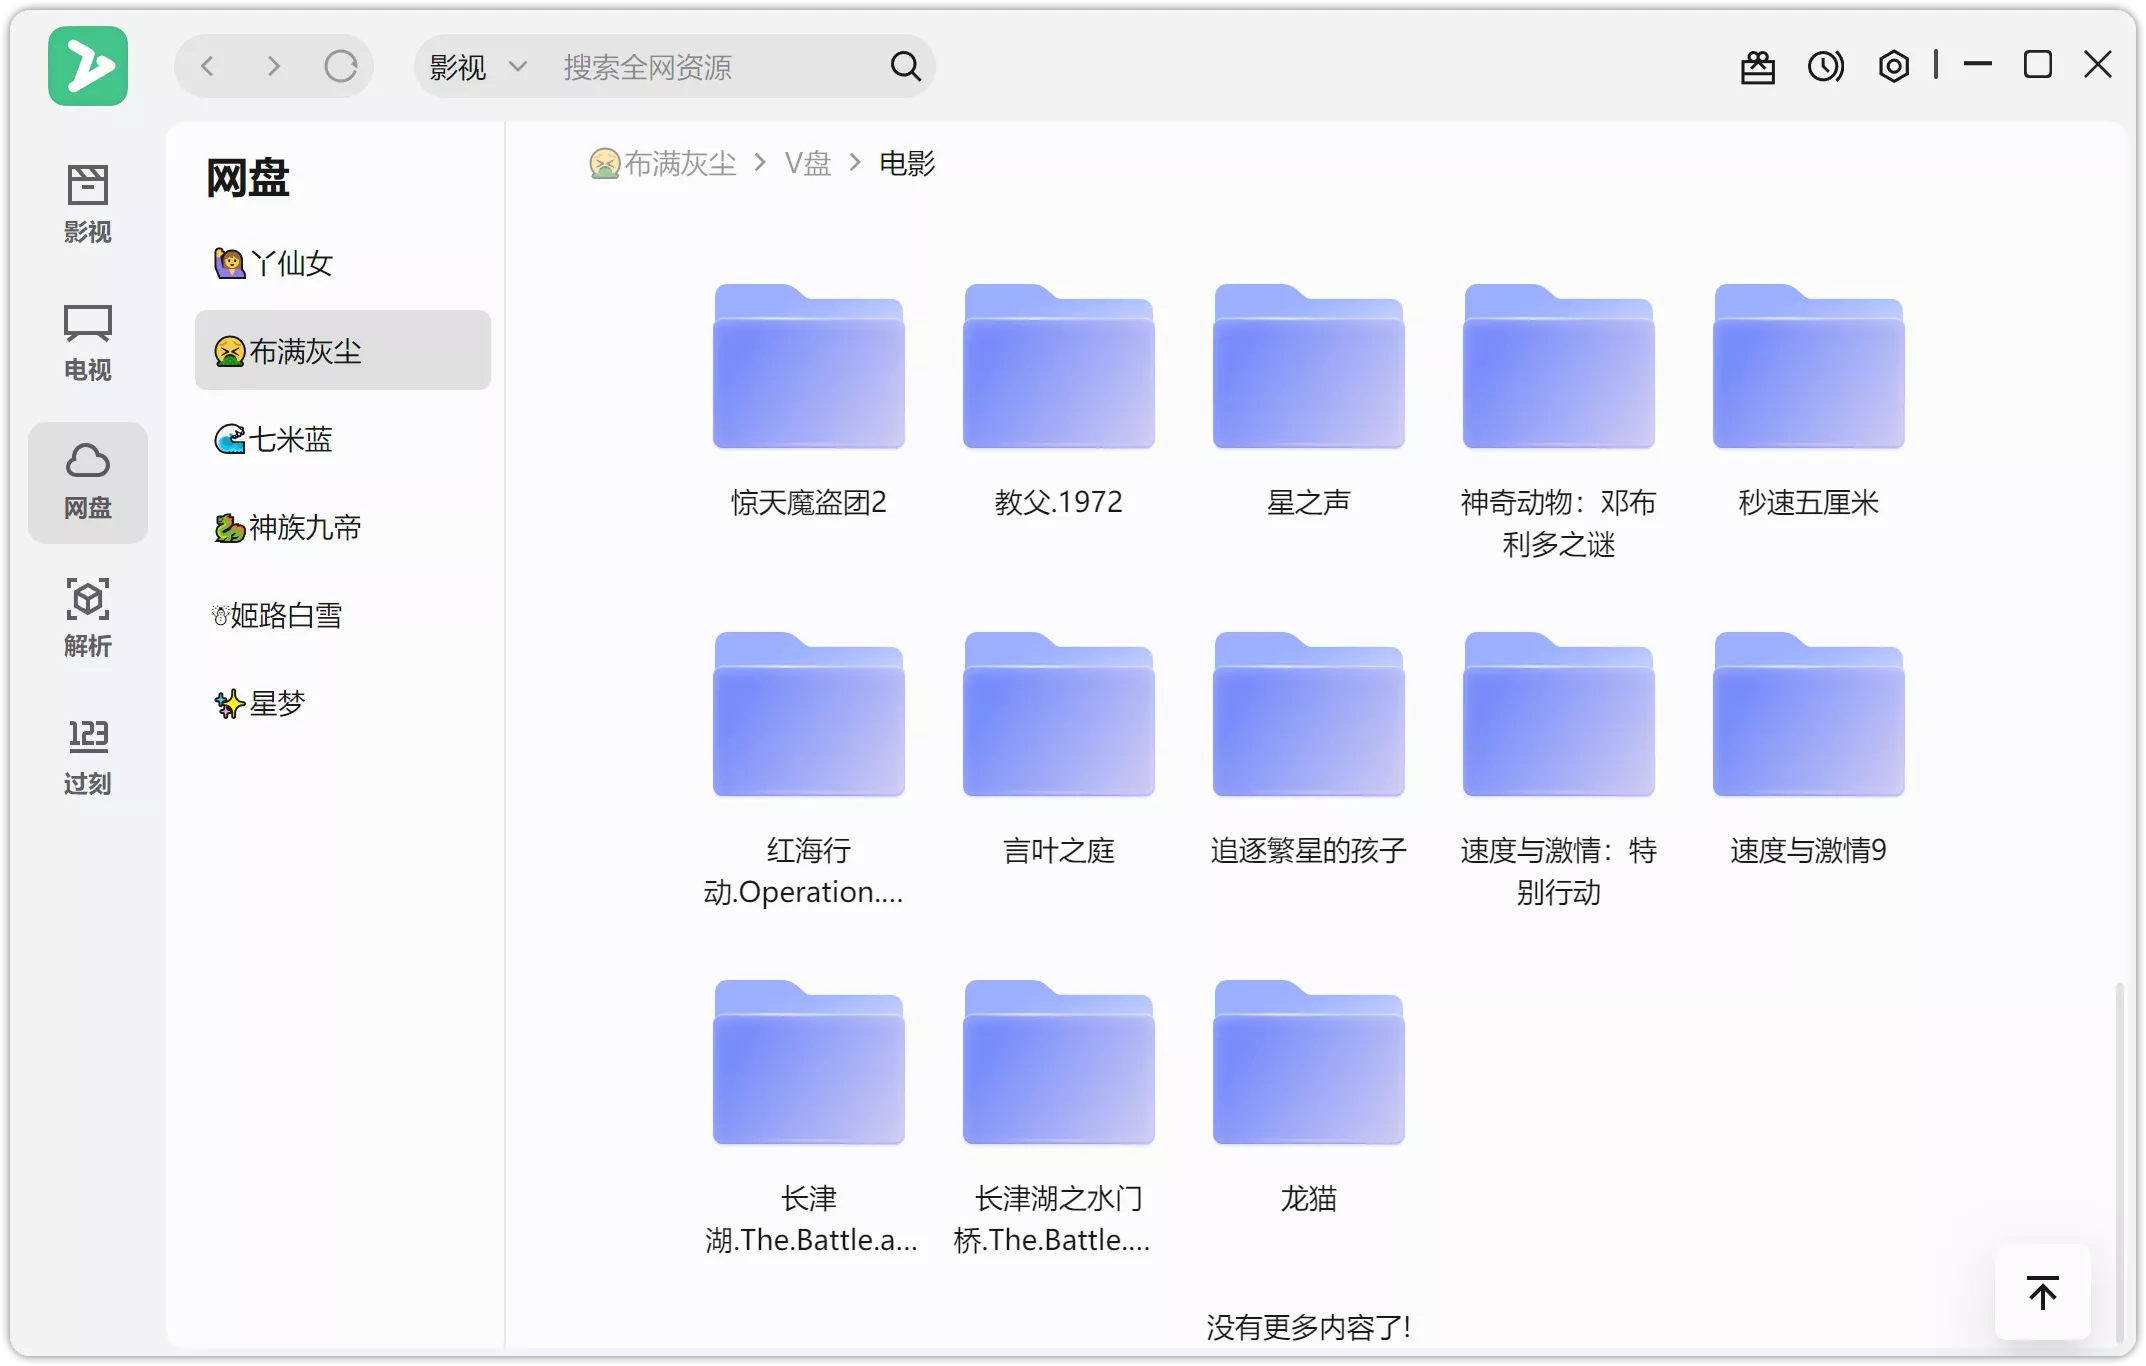Switch to the 七米蓝 account

tap(289, 438)
